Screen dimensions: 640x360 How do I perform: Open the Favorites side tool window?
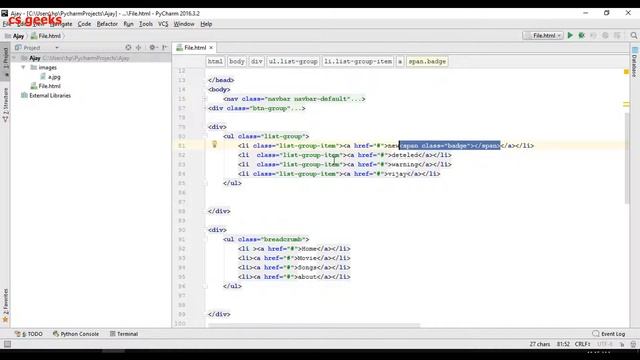(x=5, y=305)
